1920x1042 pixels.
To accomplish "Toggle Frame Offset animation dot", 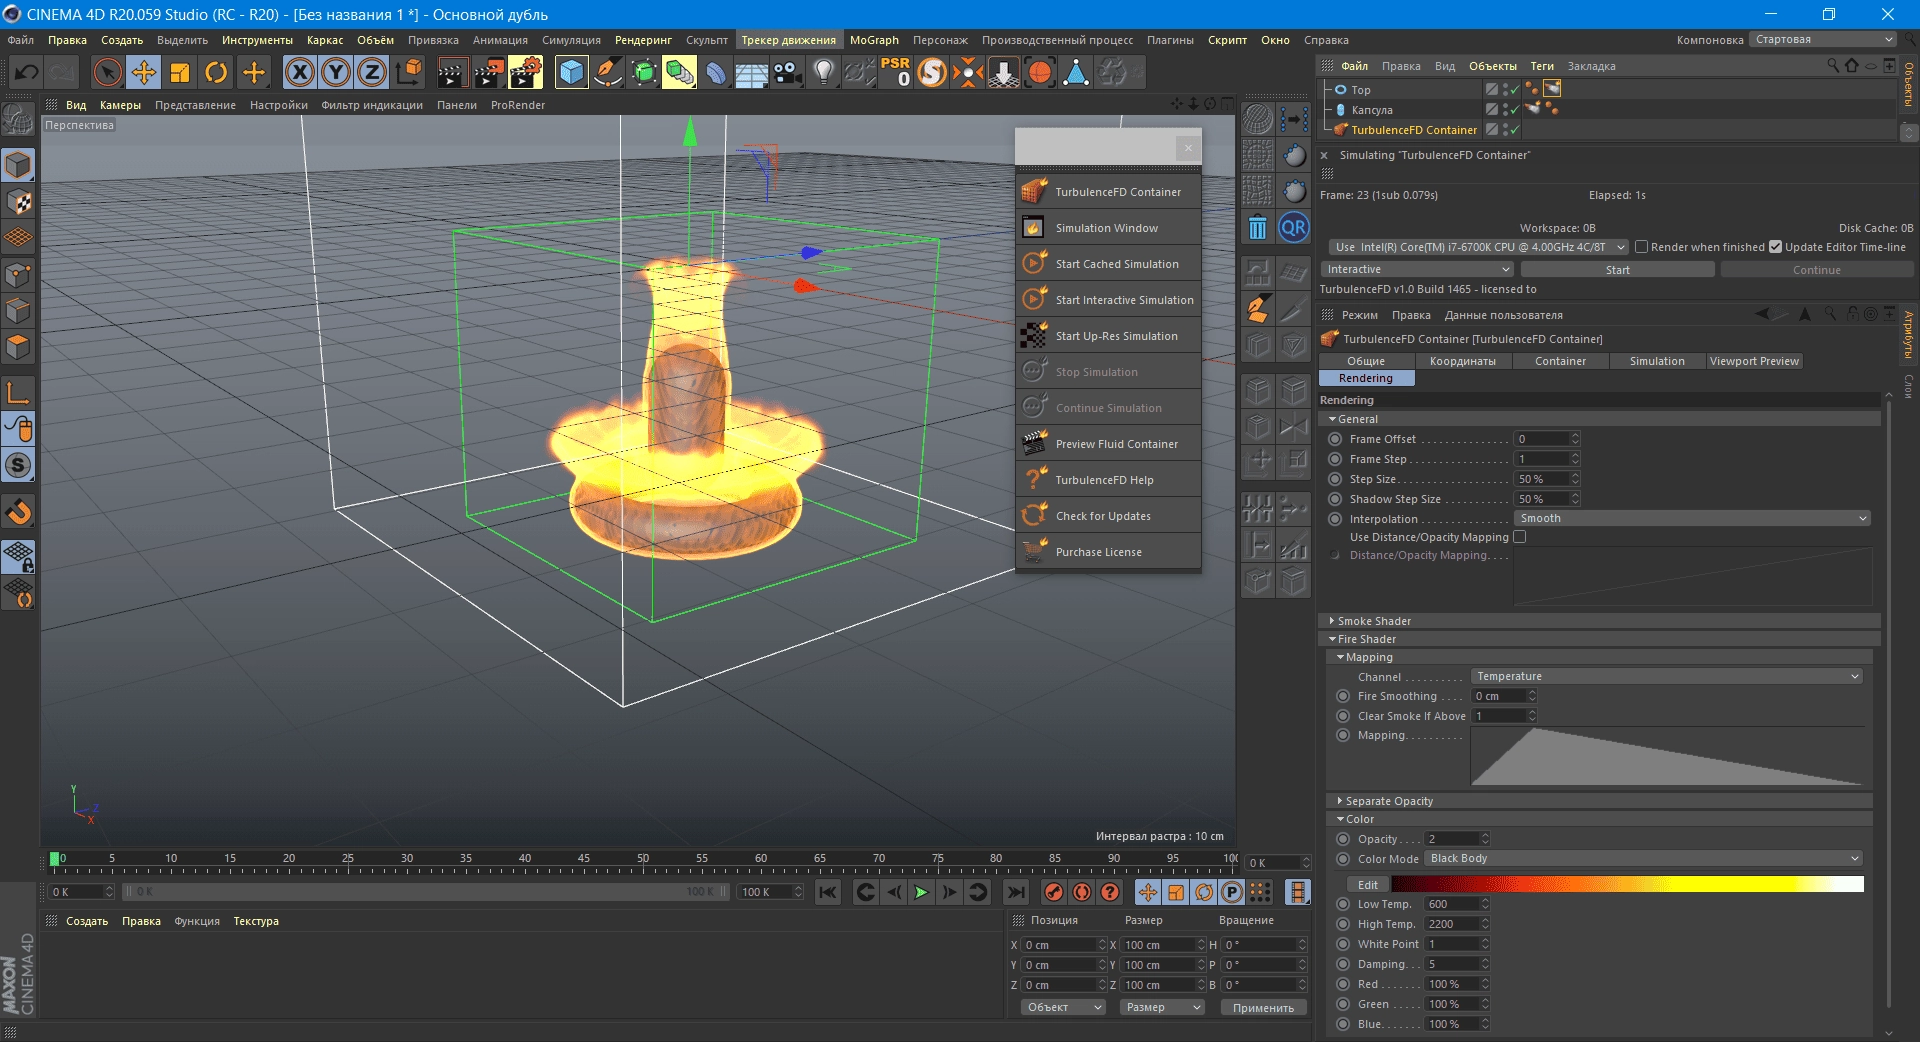I will click(1335, 439).
